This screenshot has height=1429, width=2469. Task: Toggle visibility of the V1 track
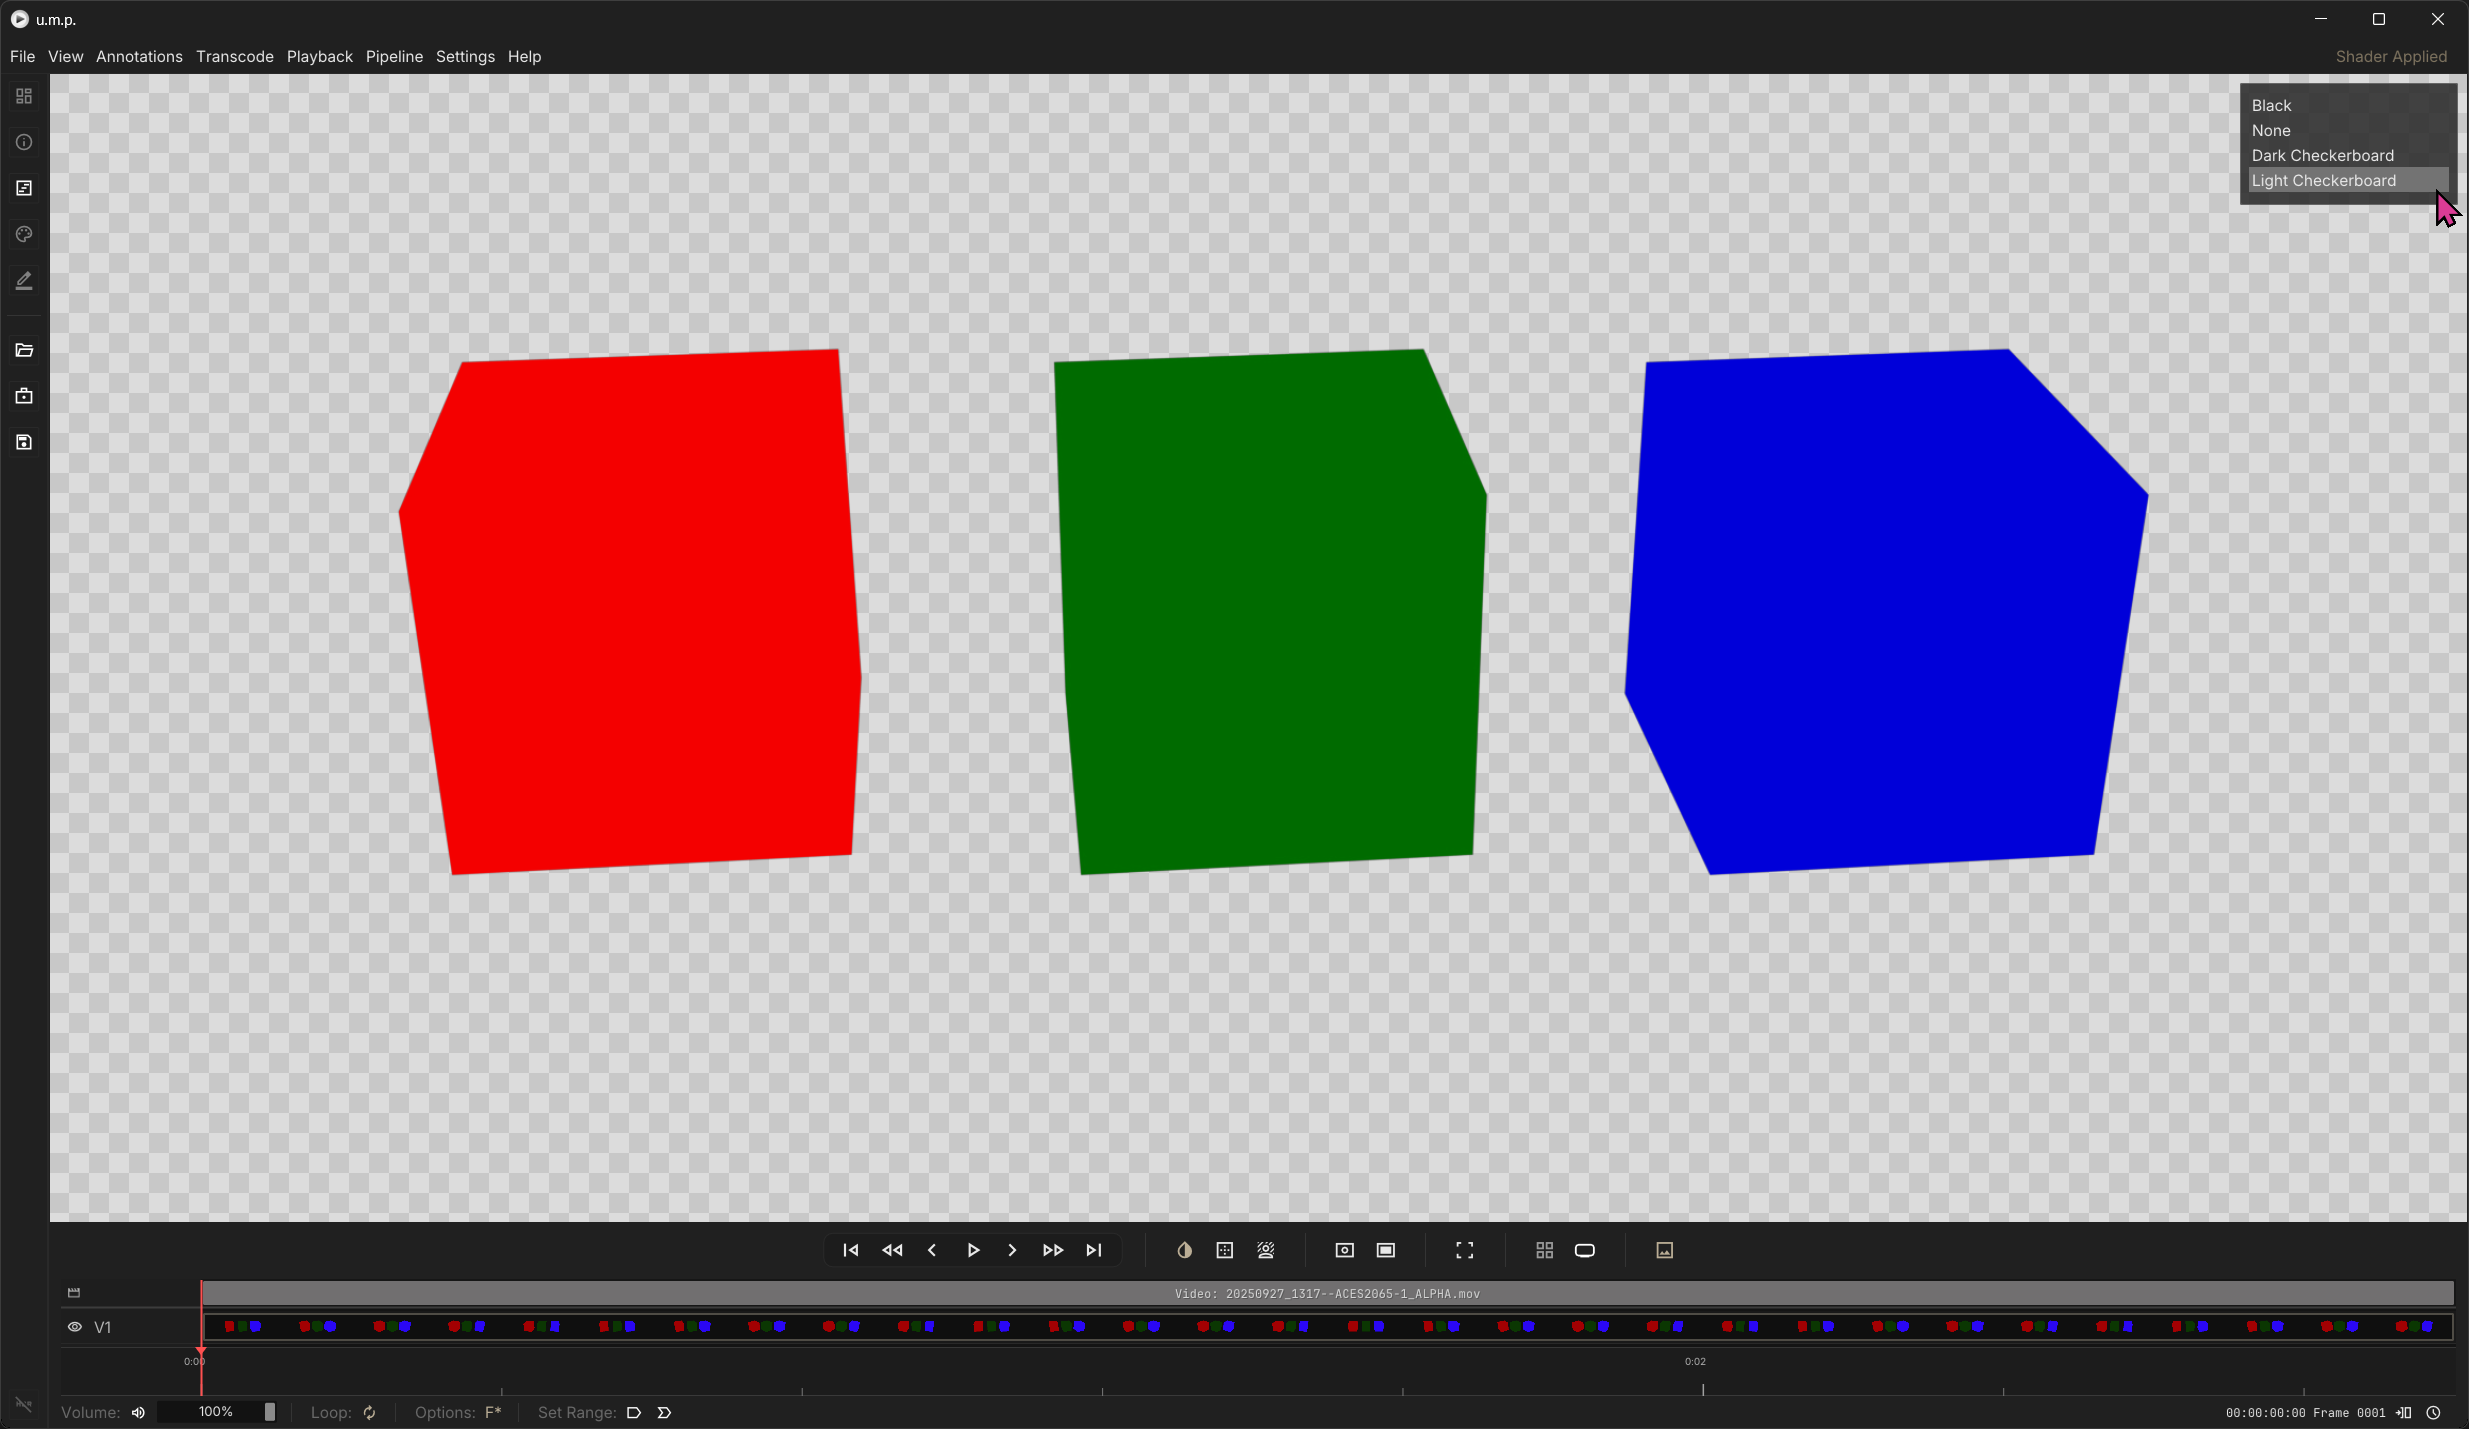(73, 1326)
